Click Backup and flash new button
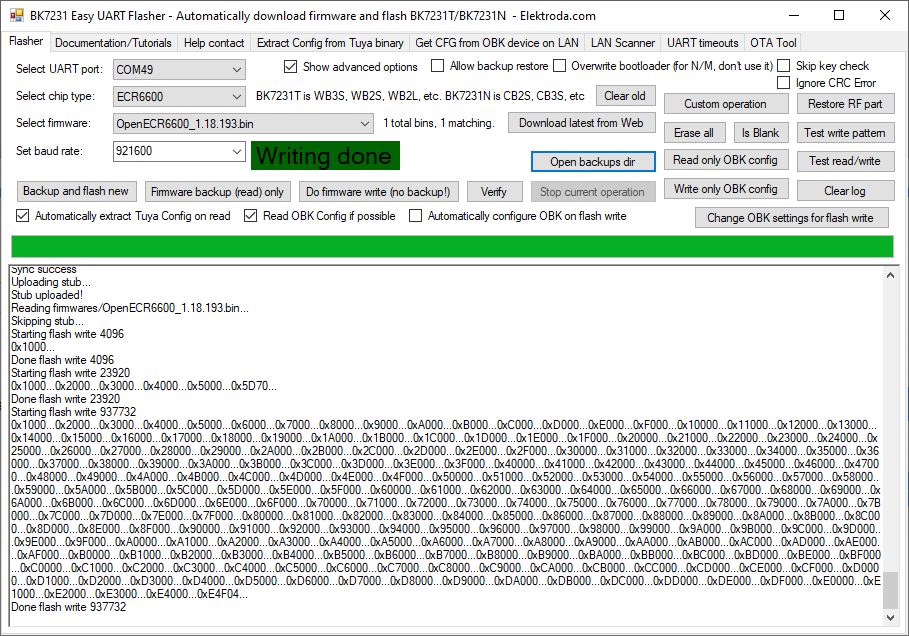Viewport: 909px width, 636px height. [75, 191]
